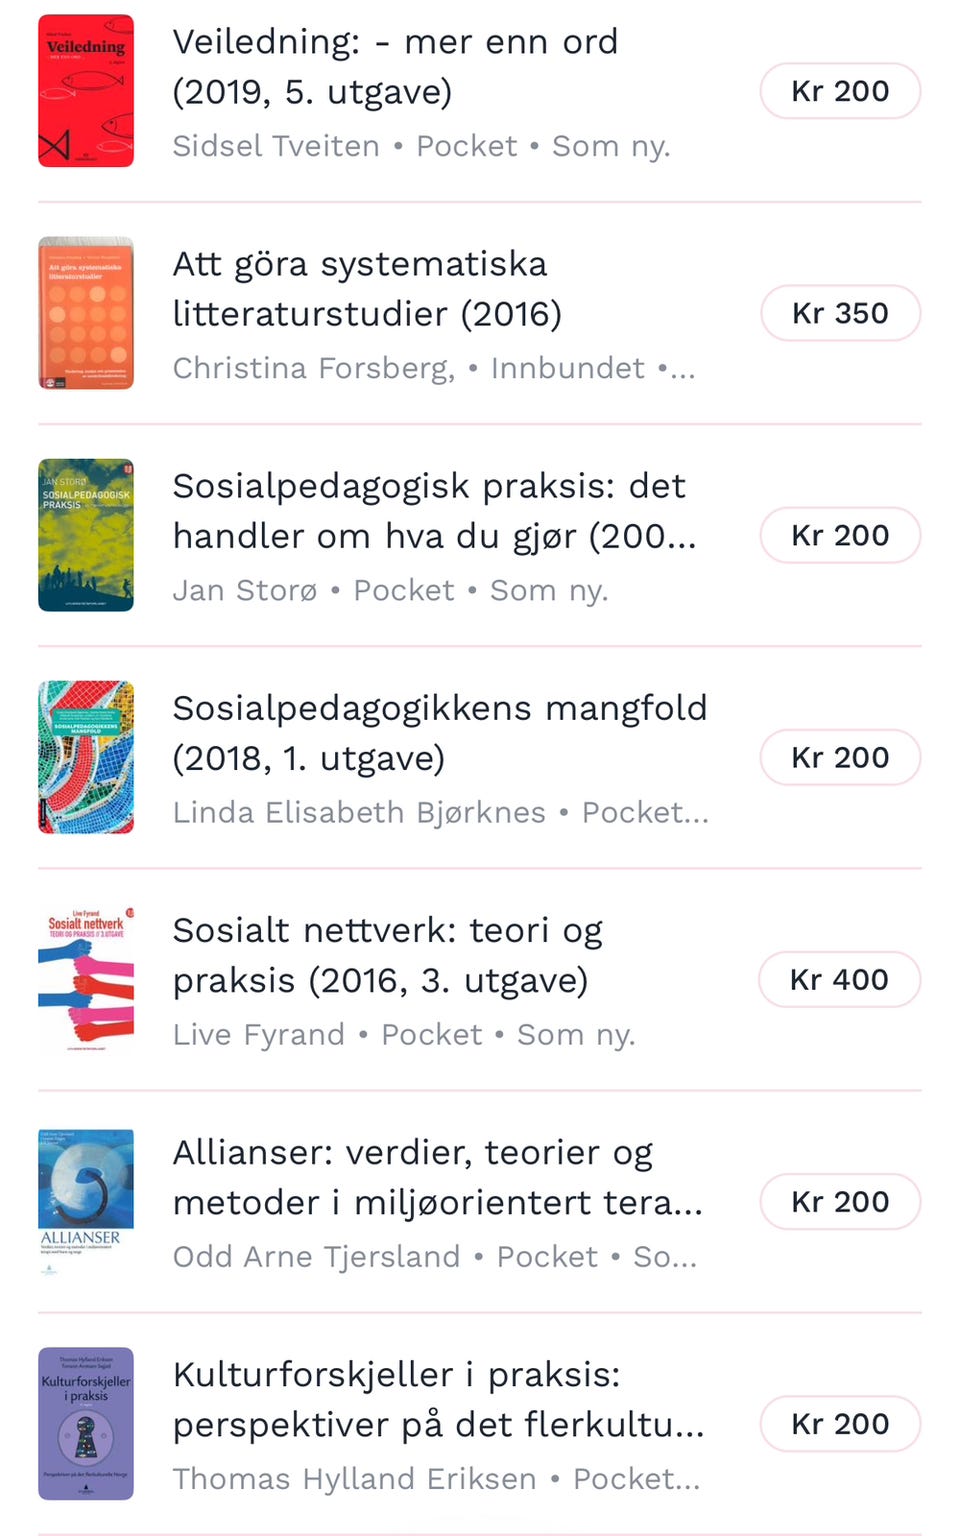
Task: Tap Kr 200 next to Kulturforskjeller i praksis
Action: 840,1423
